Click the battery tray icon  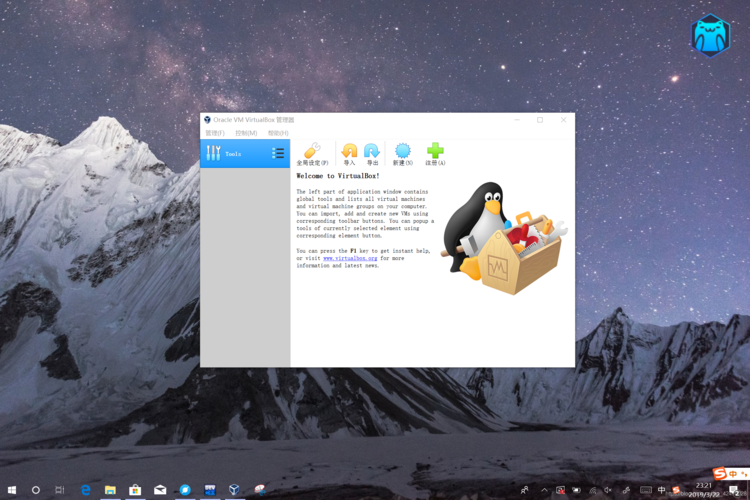click(x=577, y=490)
